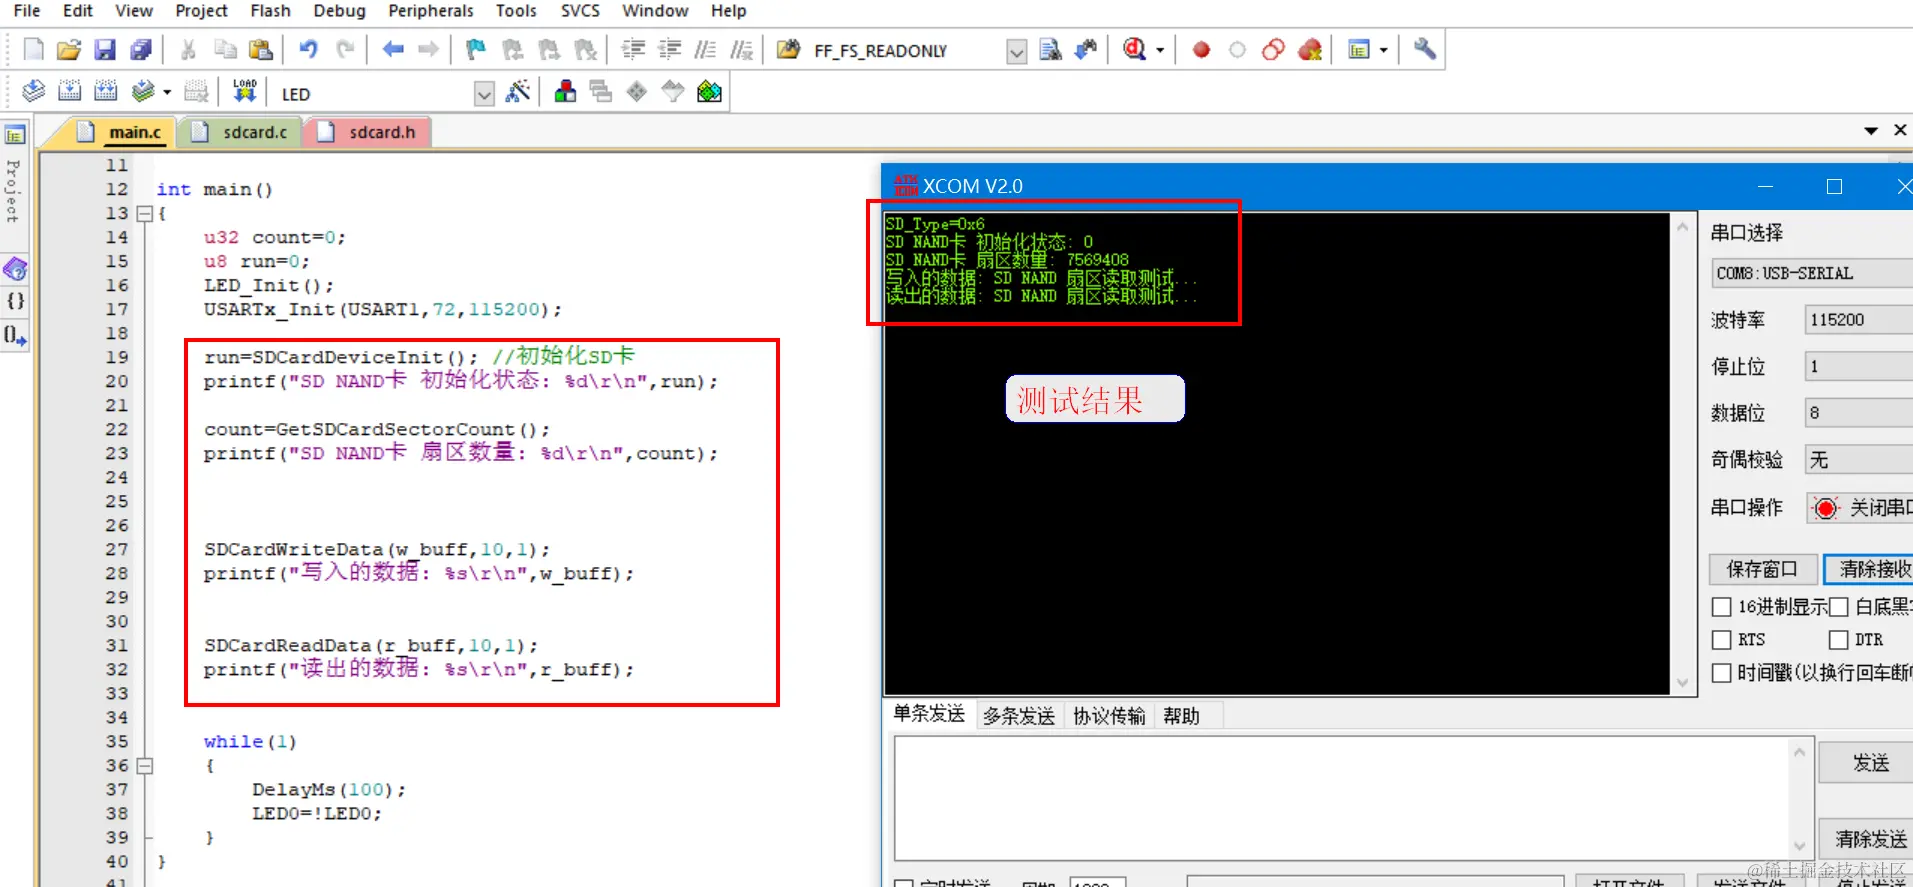Open the editor tab list arrow
The height and width of the screenshot is (887, 1913).
[x=1871, y=131]
